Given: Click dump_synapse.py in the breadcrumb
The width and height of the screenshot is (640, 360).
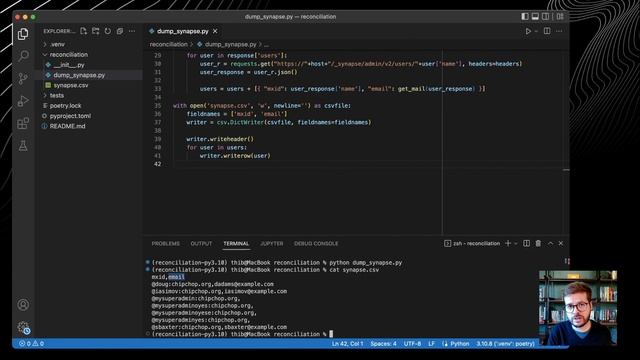Looking at the screenshot, I should tap(231, 44).
